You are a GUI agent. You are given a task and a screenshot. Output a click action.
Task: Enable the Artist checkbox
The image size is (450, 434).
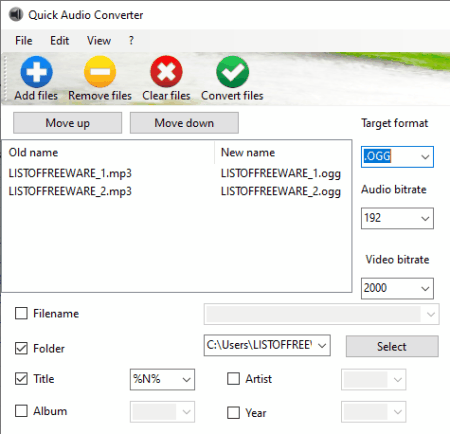point(233,379)
